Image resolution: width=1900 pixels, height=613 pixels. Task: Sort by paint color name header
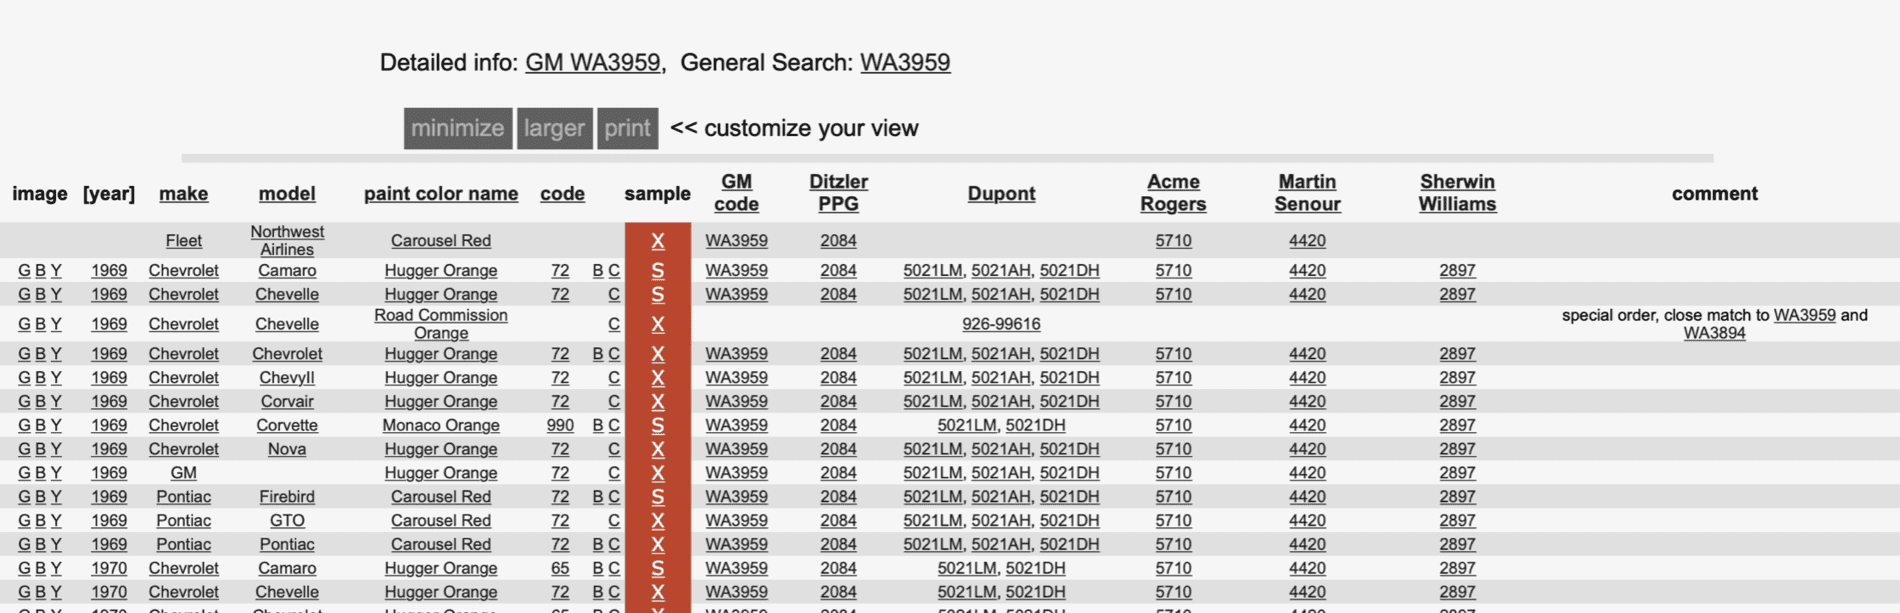[x=441, y=193]
